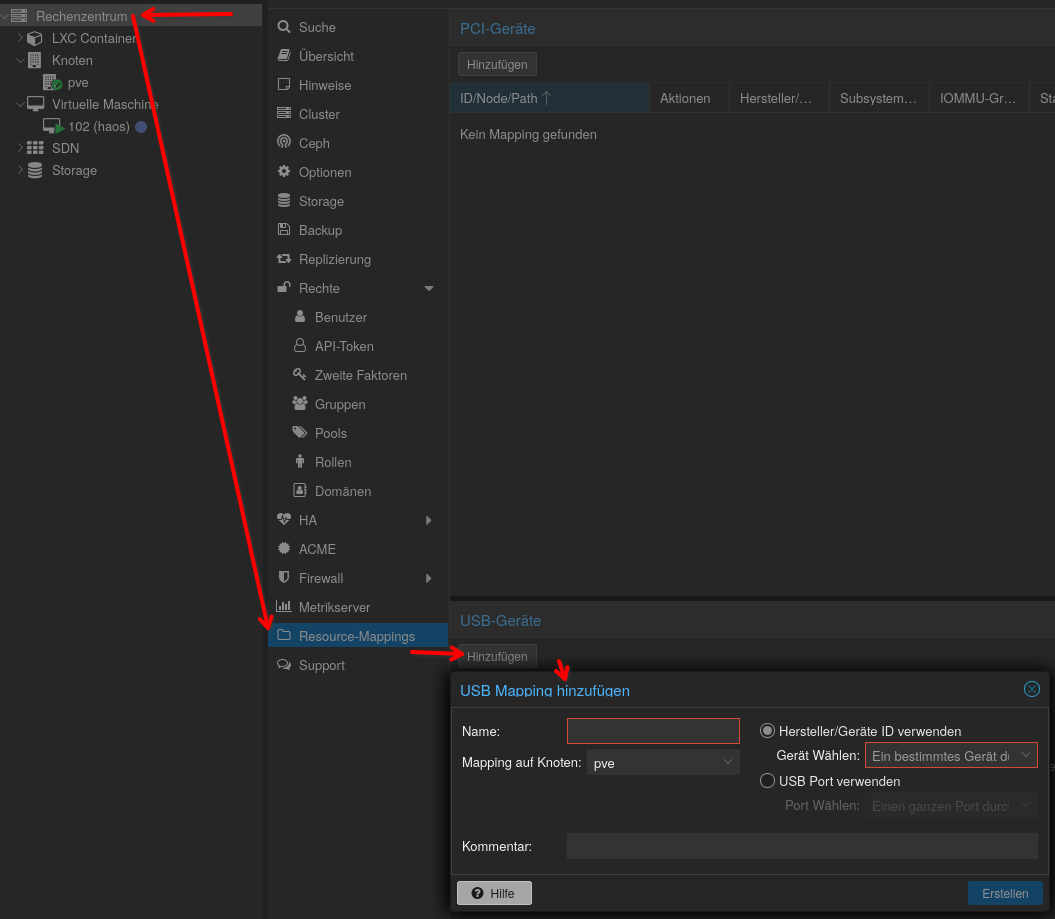Select Hersteller/Geräte ID verwenden radio button
This screenshot has height=919, width=1055.
click(x=768, y=731)
